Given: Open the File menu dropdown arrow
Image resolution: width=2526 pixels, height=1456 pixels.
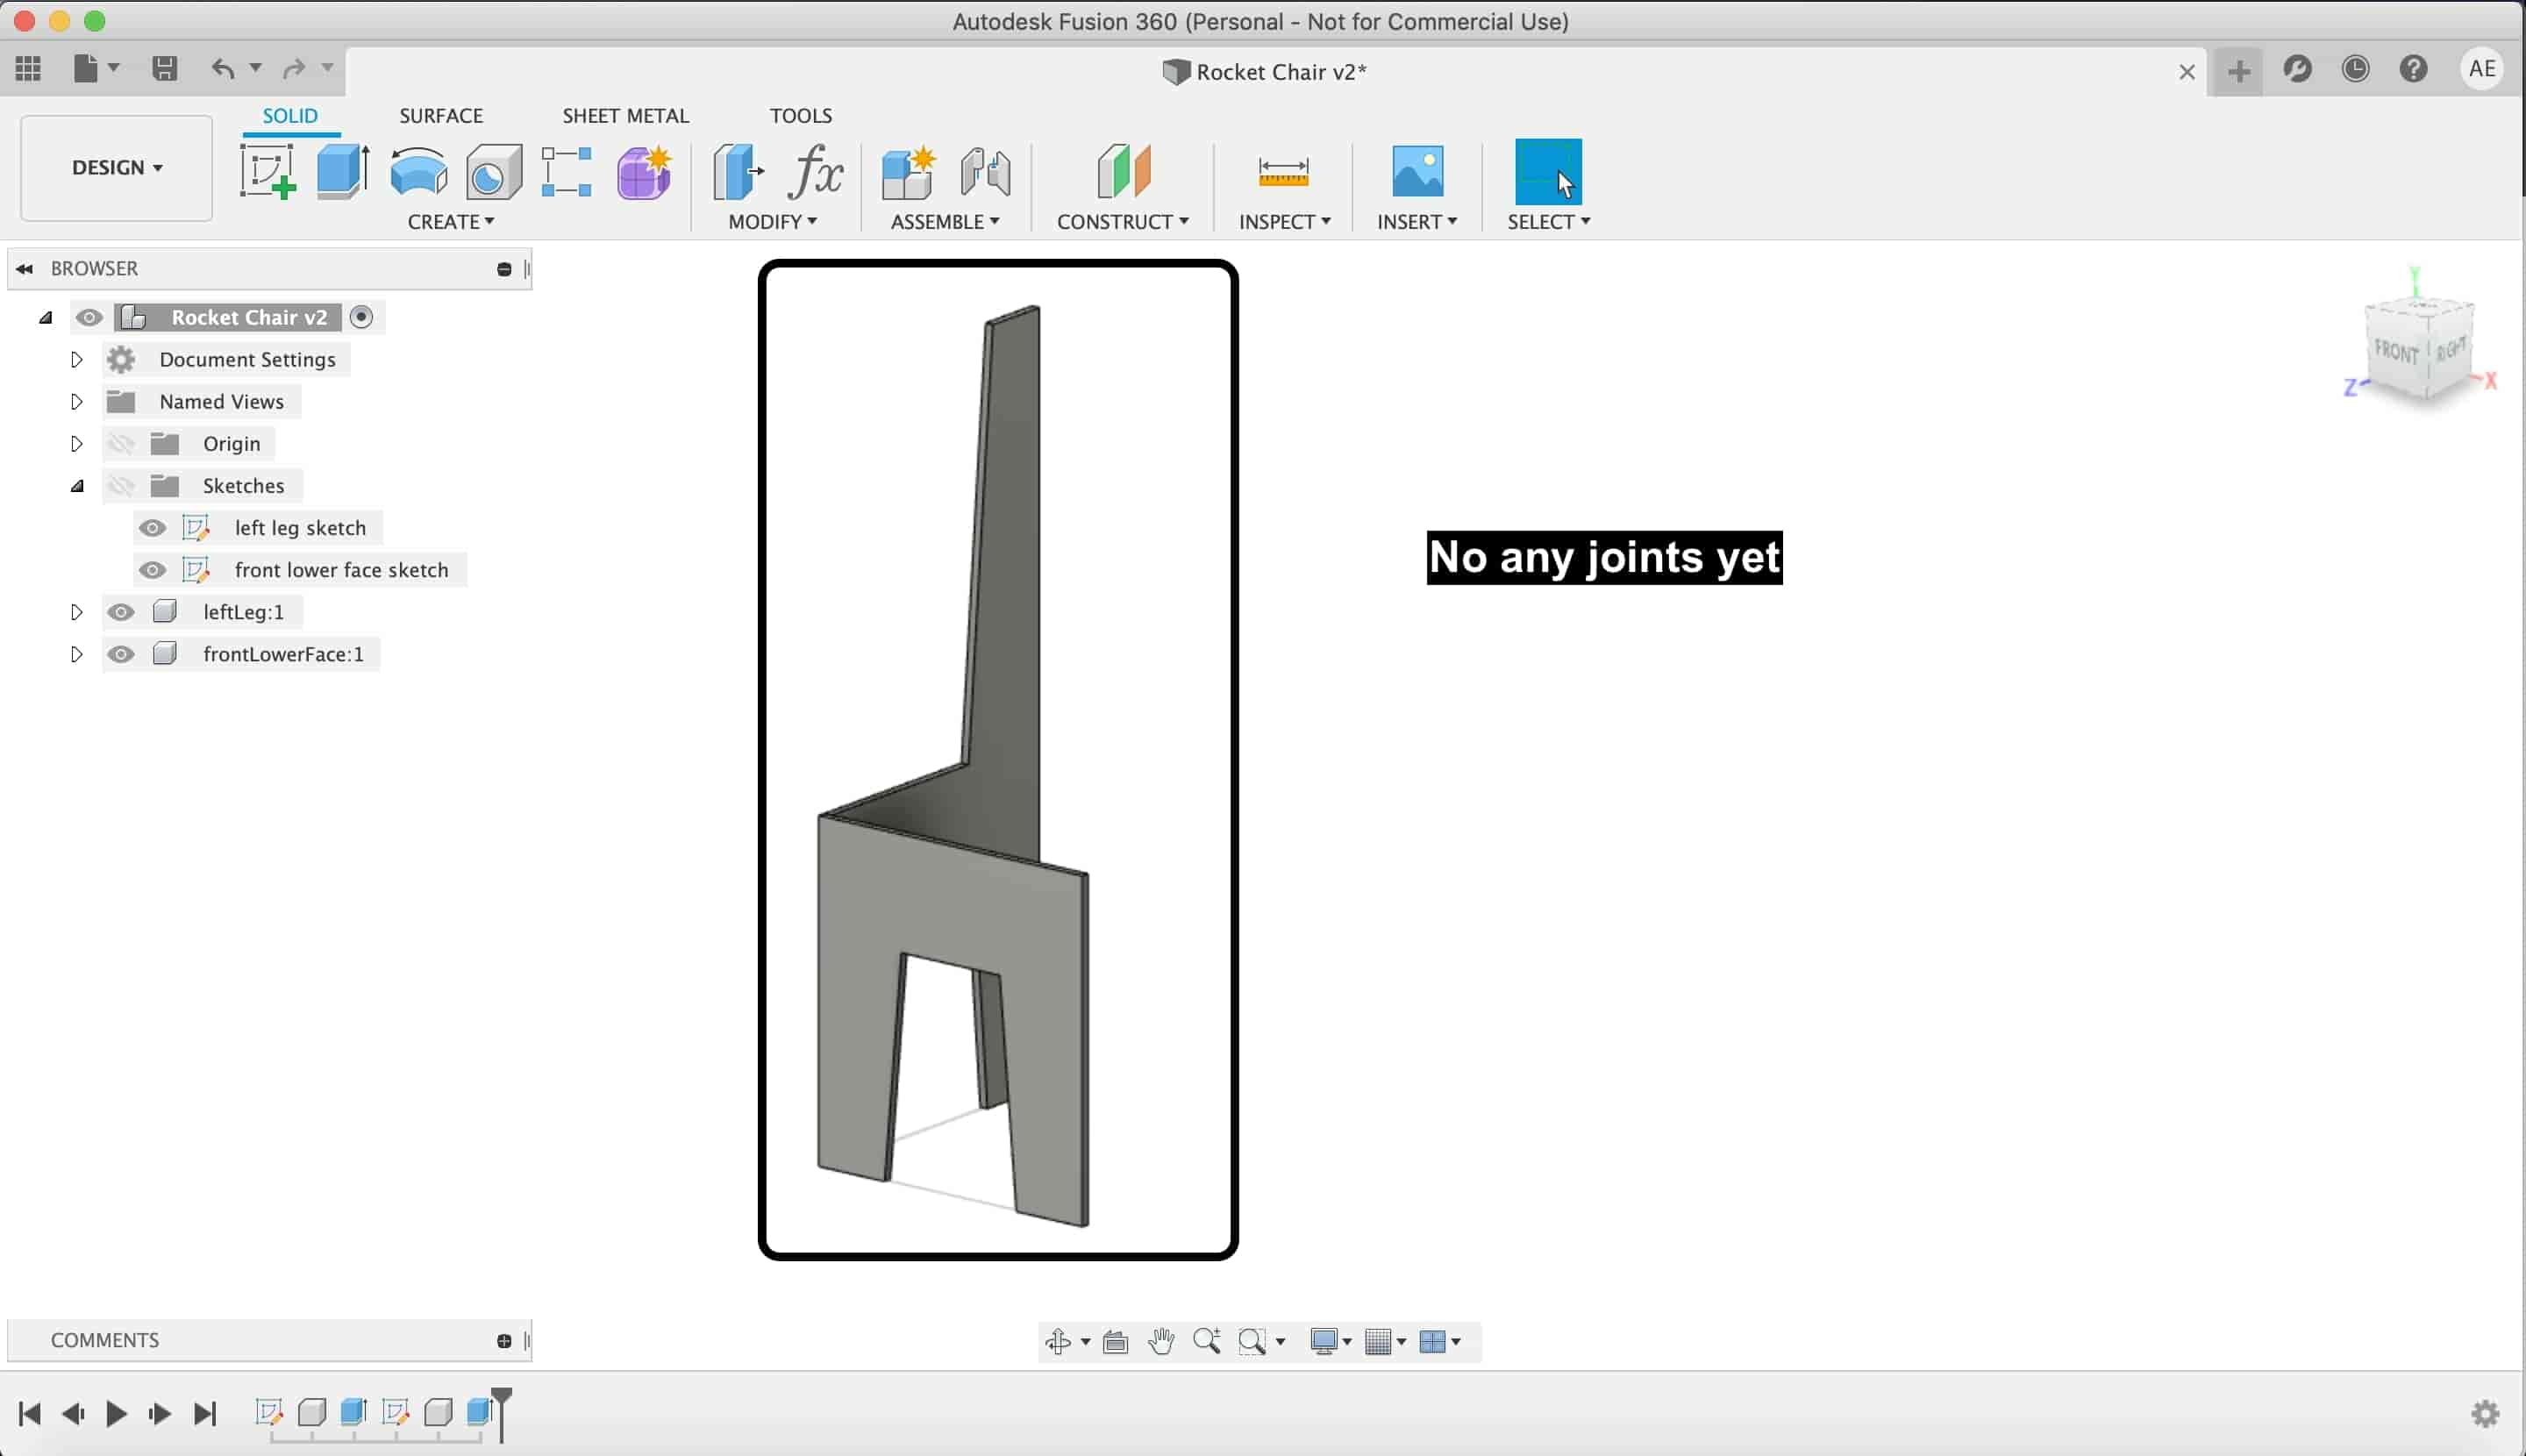Looking at the screenshot, I should pyautogui.click(x=113, y=67).
